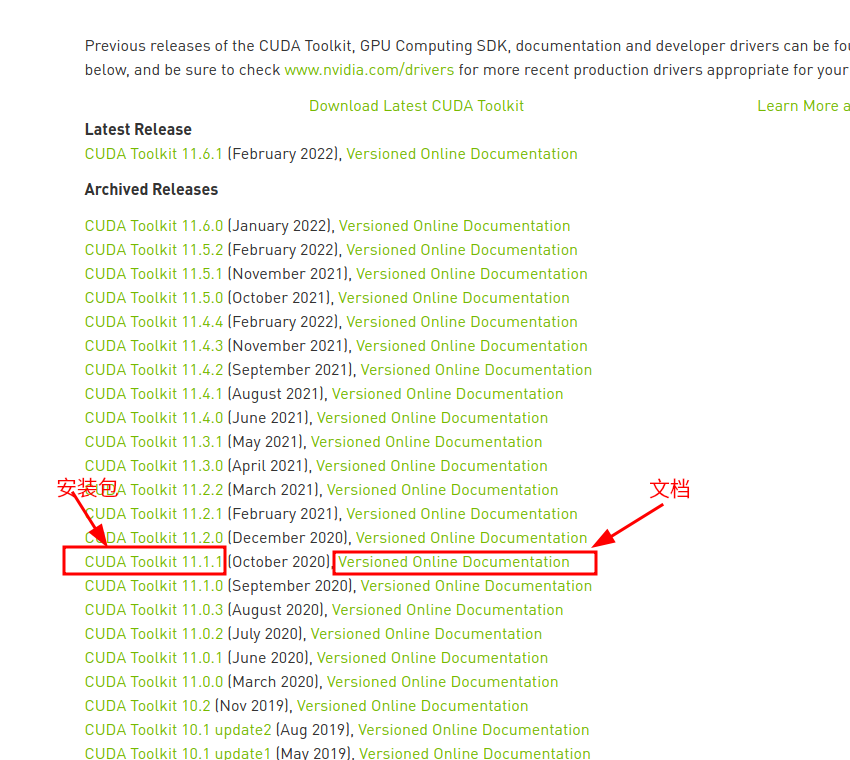Open CUDA Toolkit 11.2.2 link
The image size is (850, 760).
154,490
